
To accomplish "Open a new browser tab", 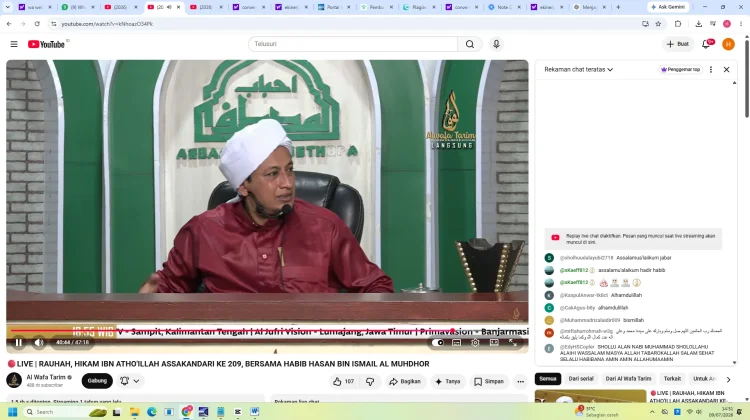I will pos(618,7).
